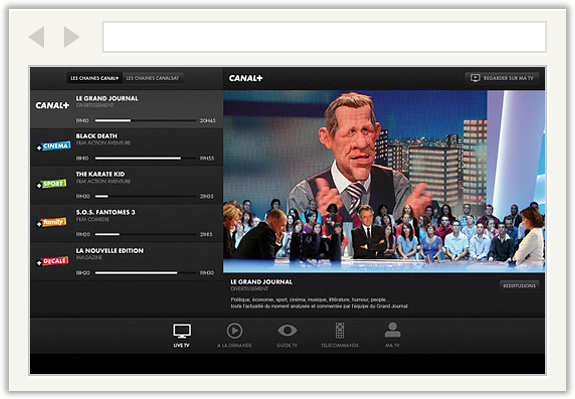Click the Black Death program title
The height and width of the screenshot is (399, 575).
(x=96, y=136)
